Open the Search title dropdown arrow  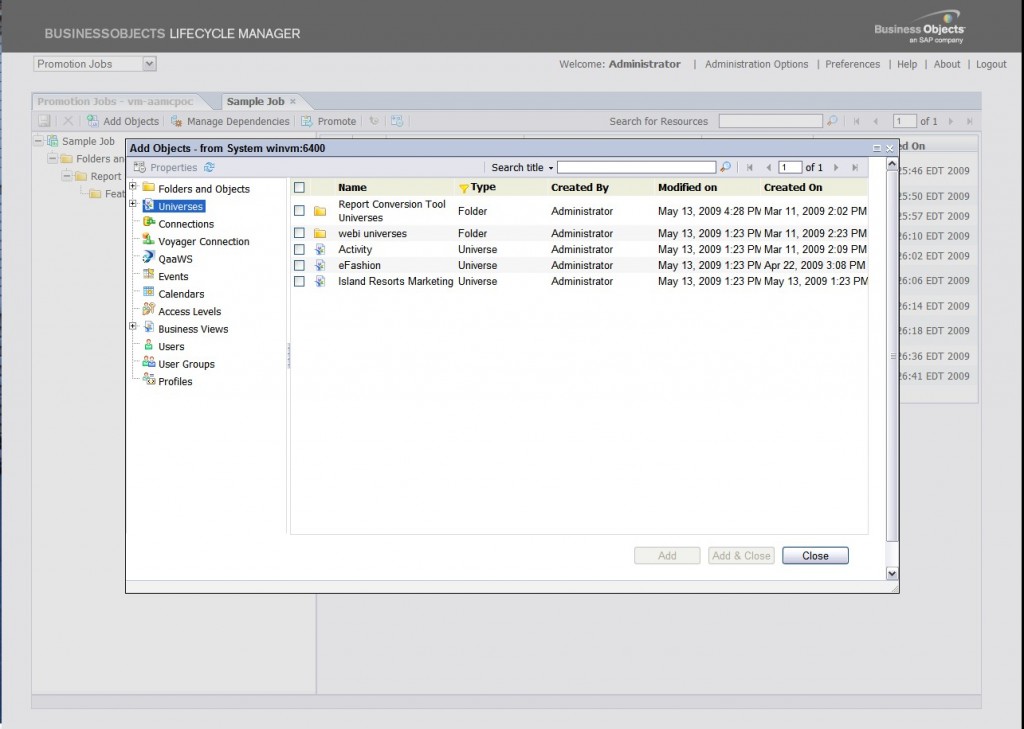tap(551, 169)
